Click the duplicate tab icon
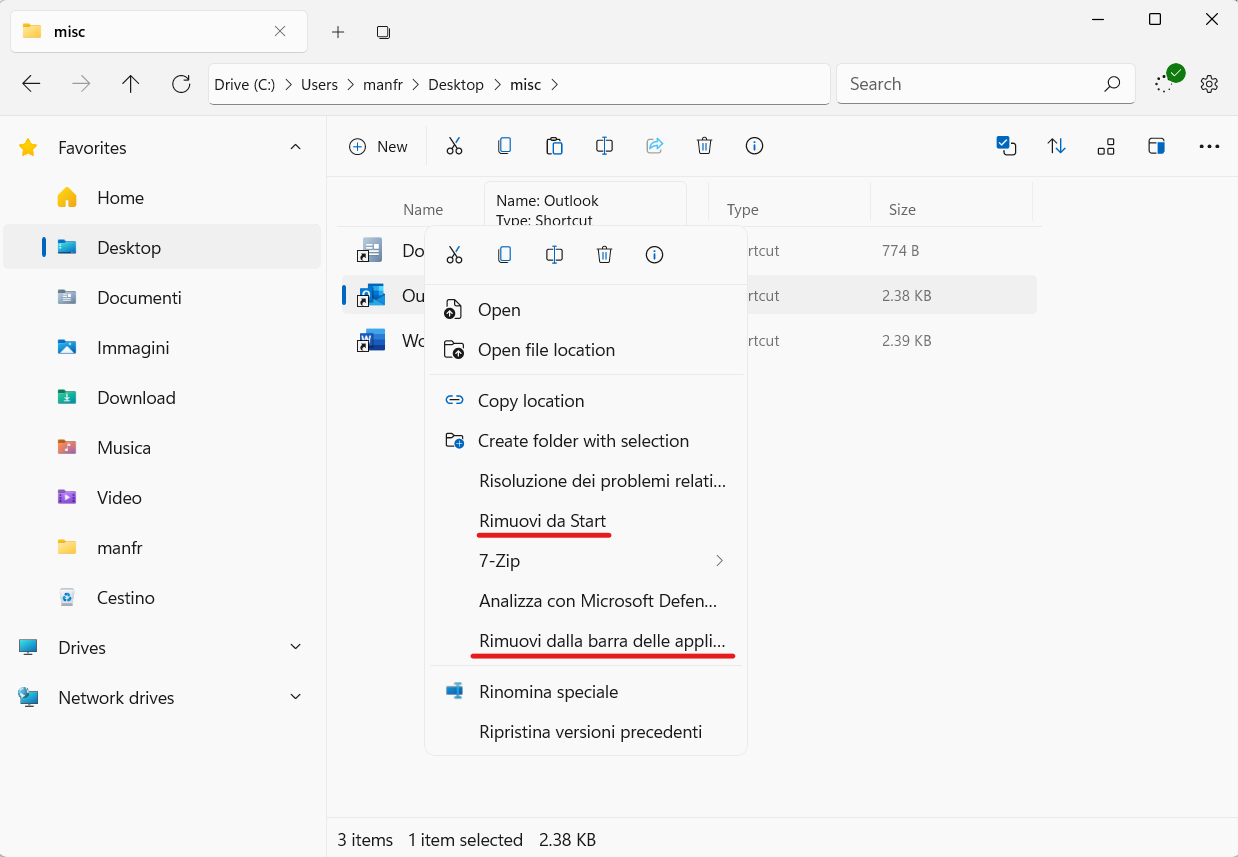 tap(383, 32)
